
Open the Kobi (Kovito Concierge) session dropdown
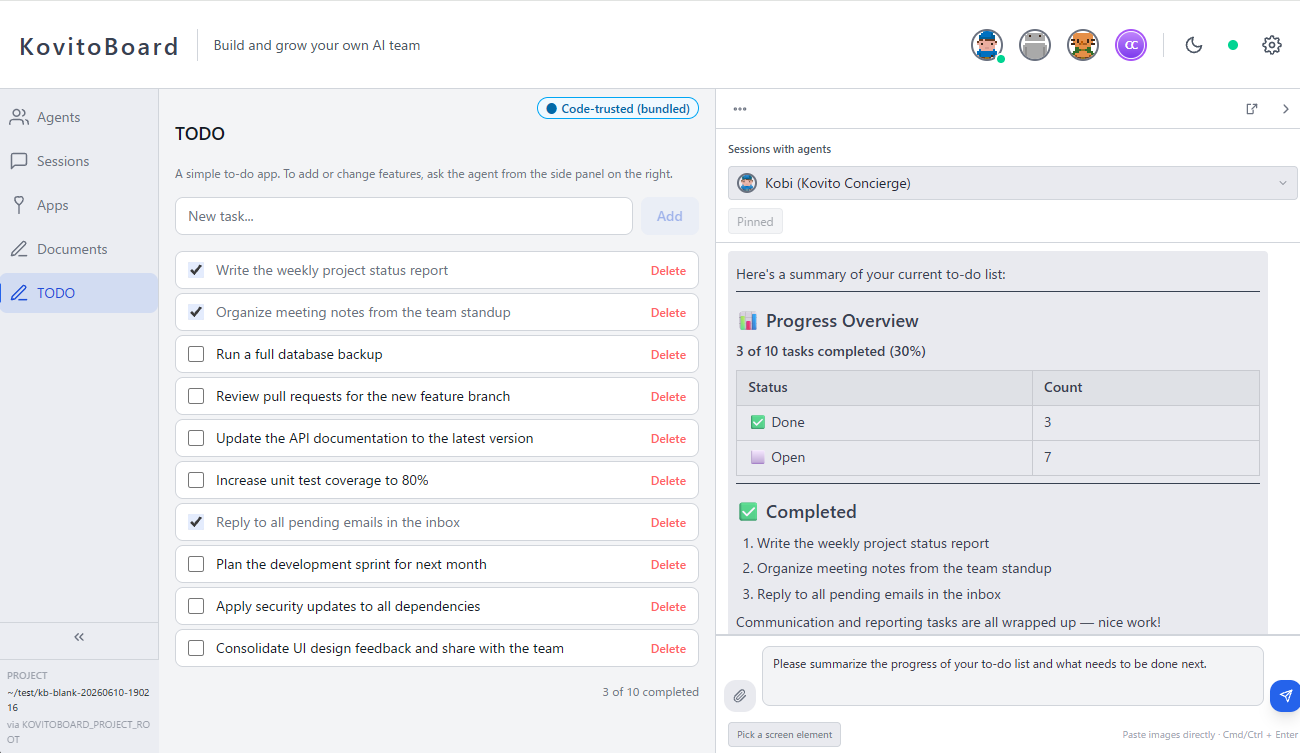[x=1012, y=183]
